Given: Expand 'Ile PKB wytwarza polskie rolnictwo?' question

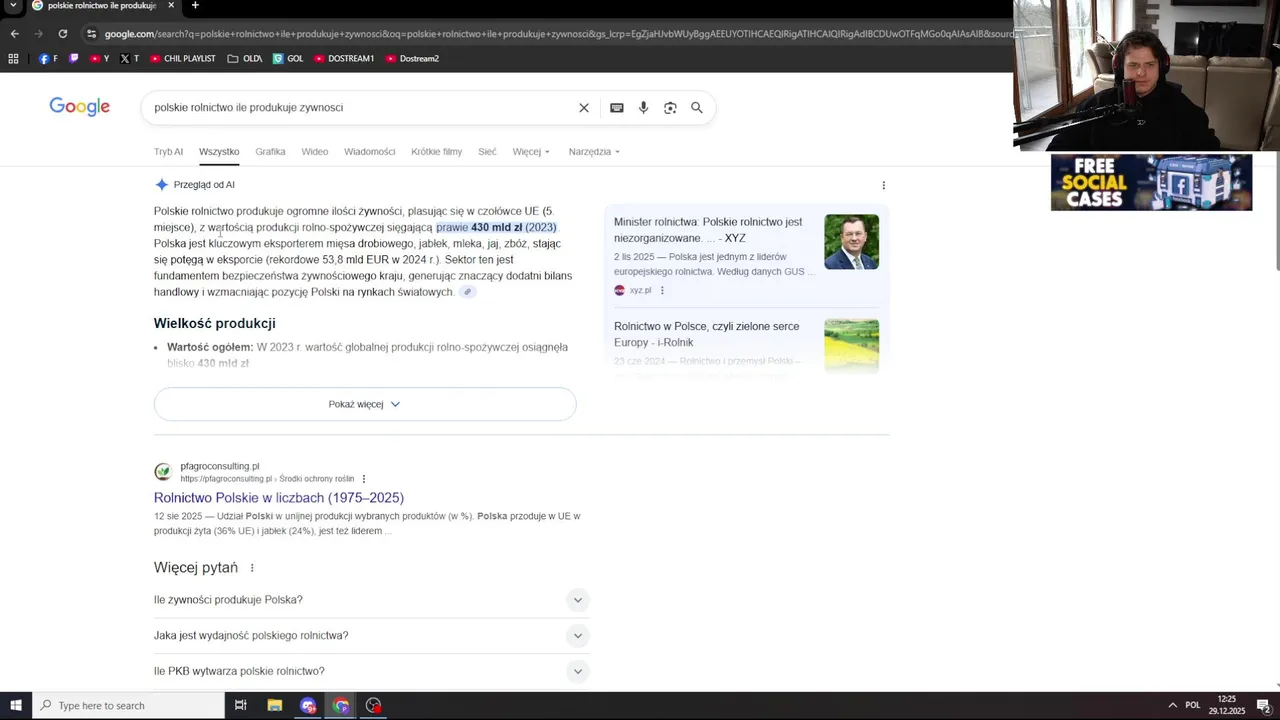Looking at the screenshot, I should click(371, 671).
